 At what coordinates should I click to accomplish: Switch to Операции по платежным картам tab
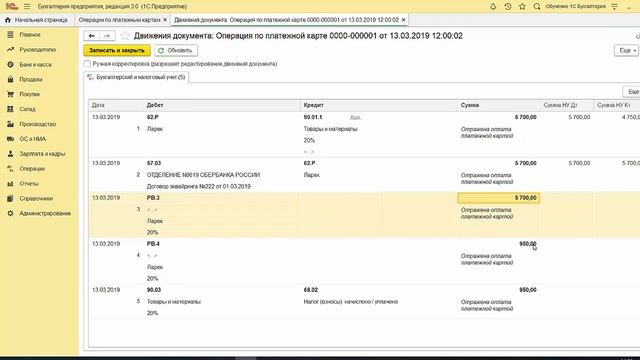[x=119, y=20]
